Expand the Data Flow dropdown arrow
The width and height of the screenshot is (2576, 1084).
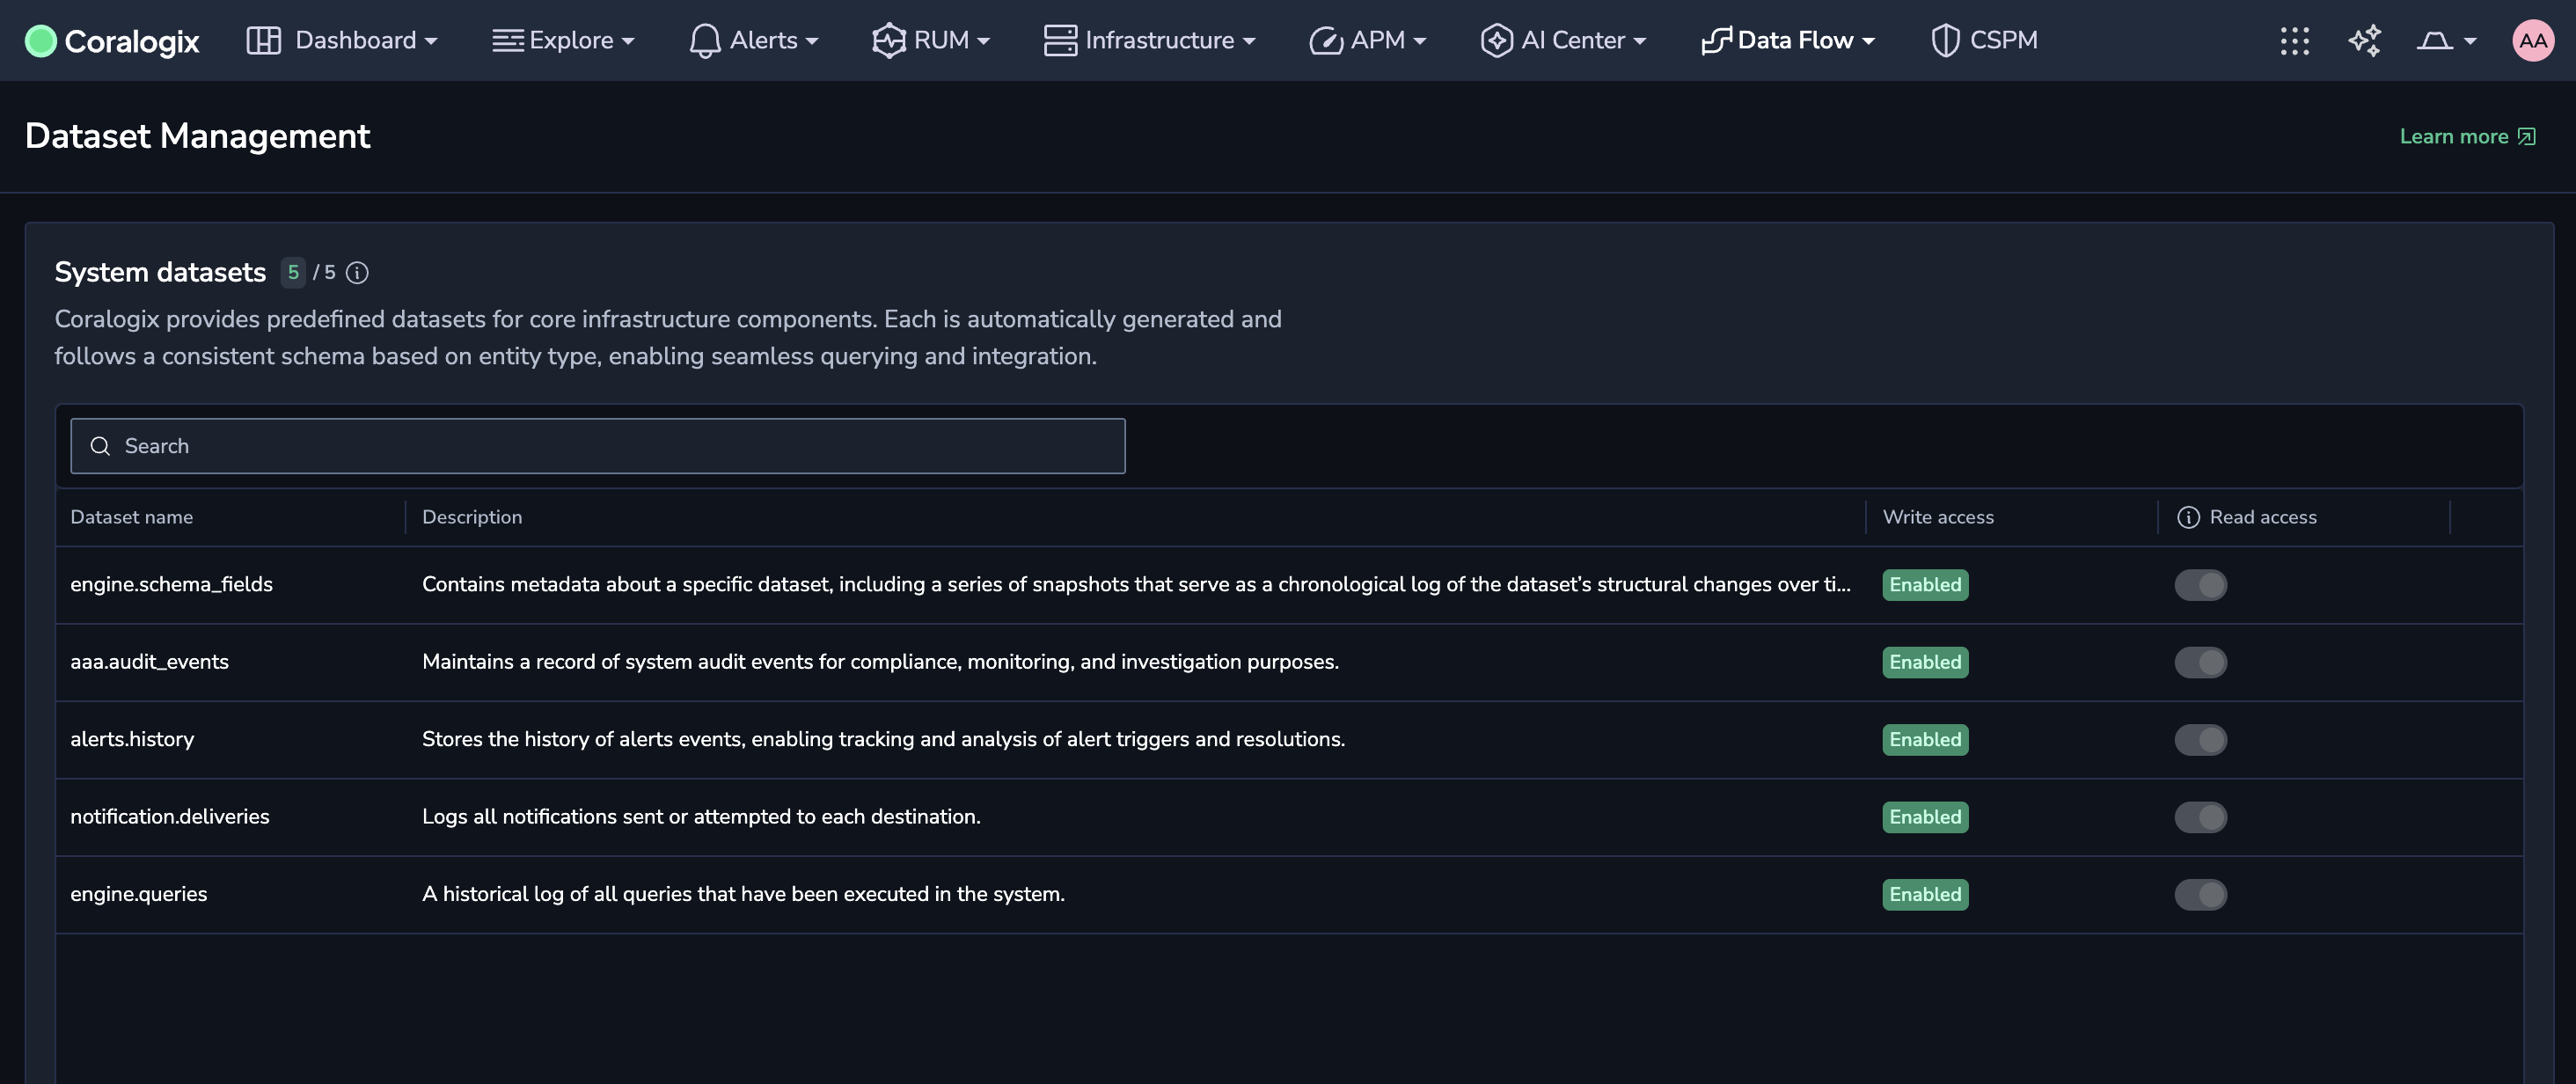click(x=1868, y=42)
